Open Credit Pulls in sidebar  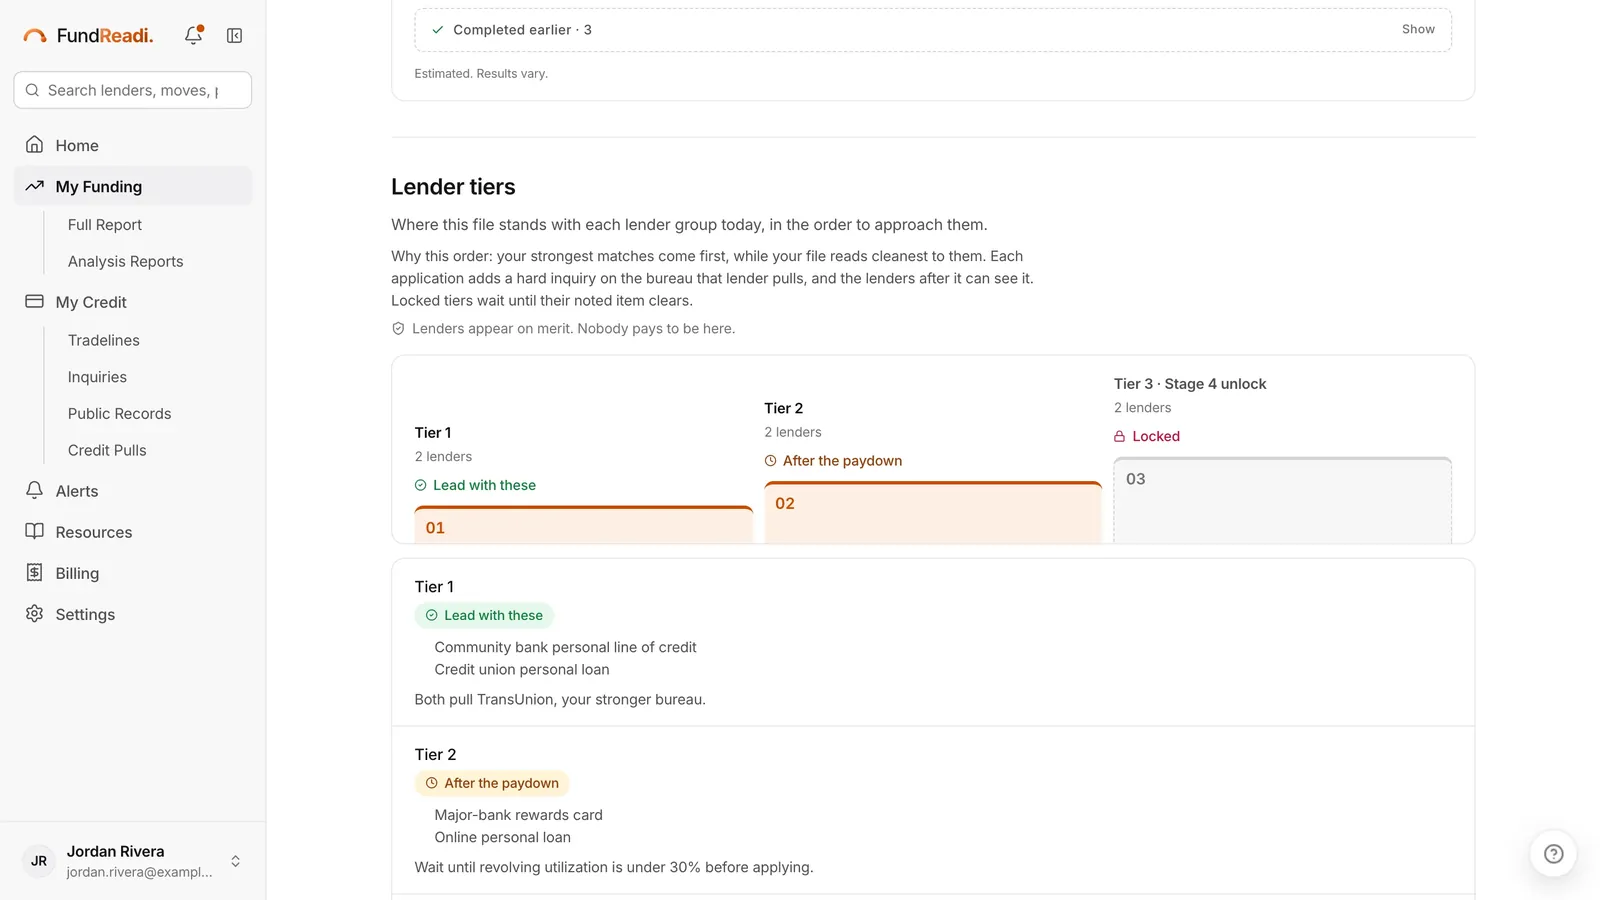(107, 450)
